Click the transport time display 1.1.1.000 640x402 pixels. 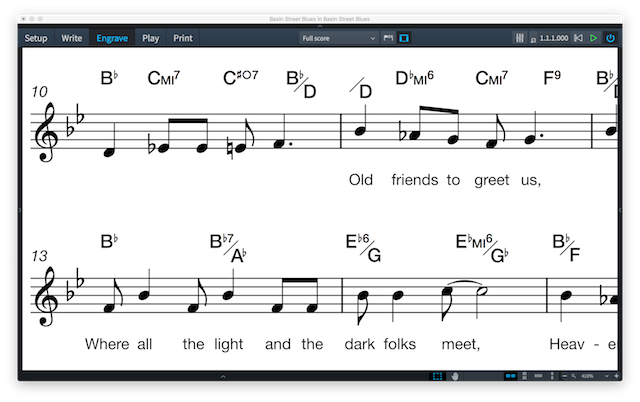pos(553,38)
